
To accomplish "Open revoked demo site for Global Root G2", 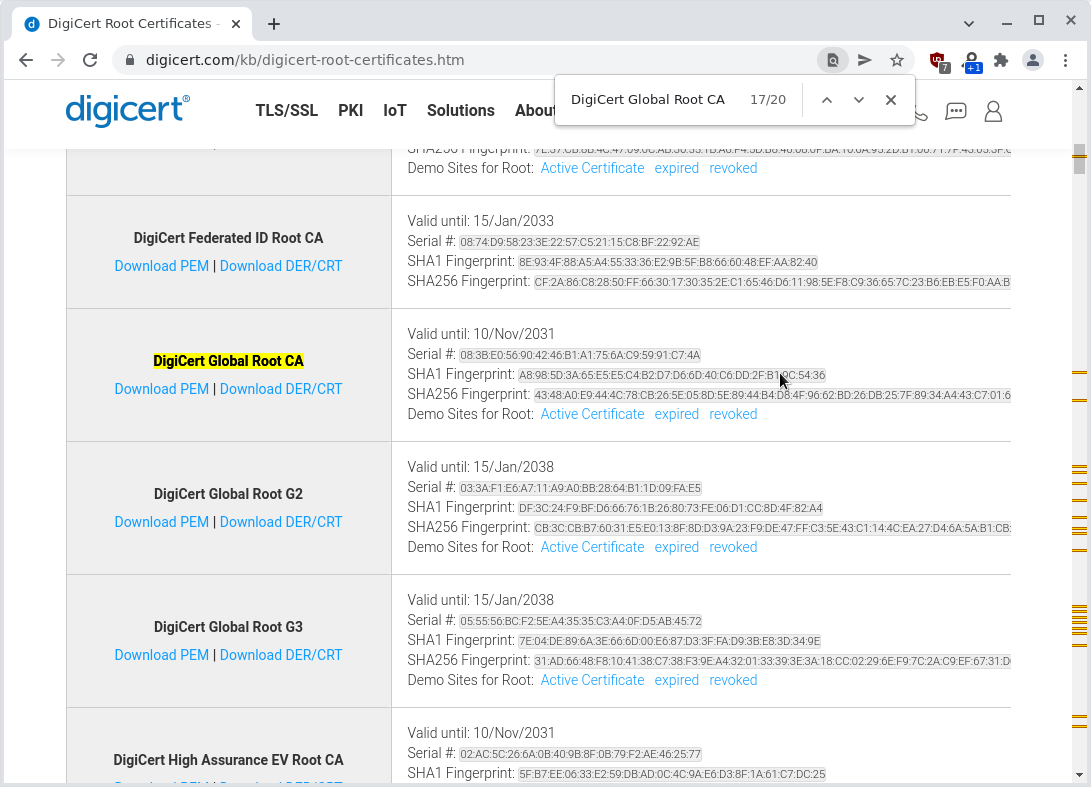I will pyautogui.click(x=733, y=547).
